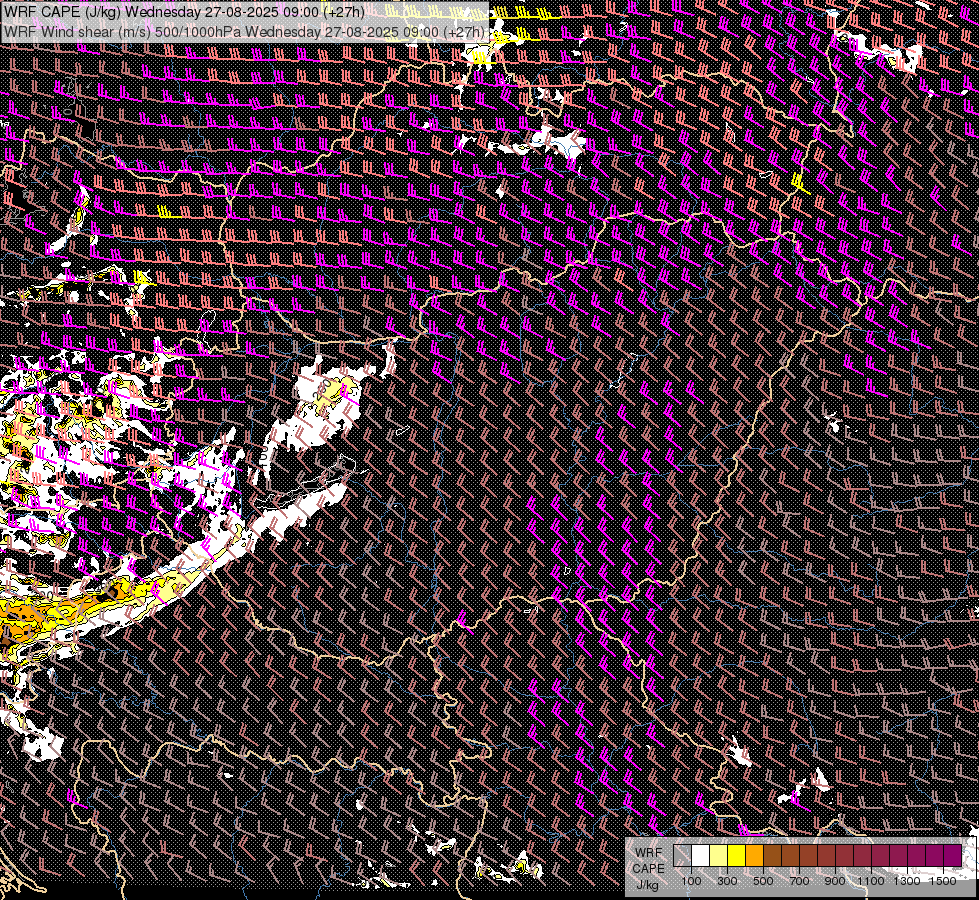Select the bright yellow CAPE legend swatch
The height and width of the screenshot is (900, 979).
pos(736,856)
